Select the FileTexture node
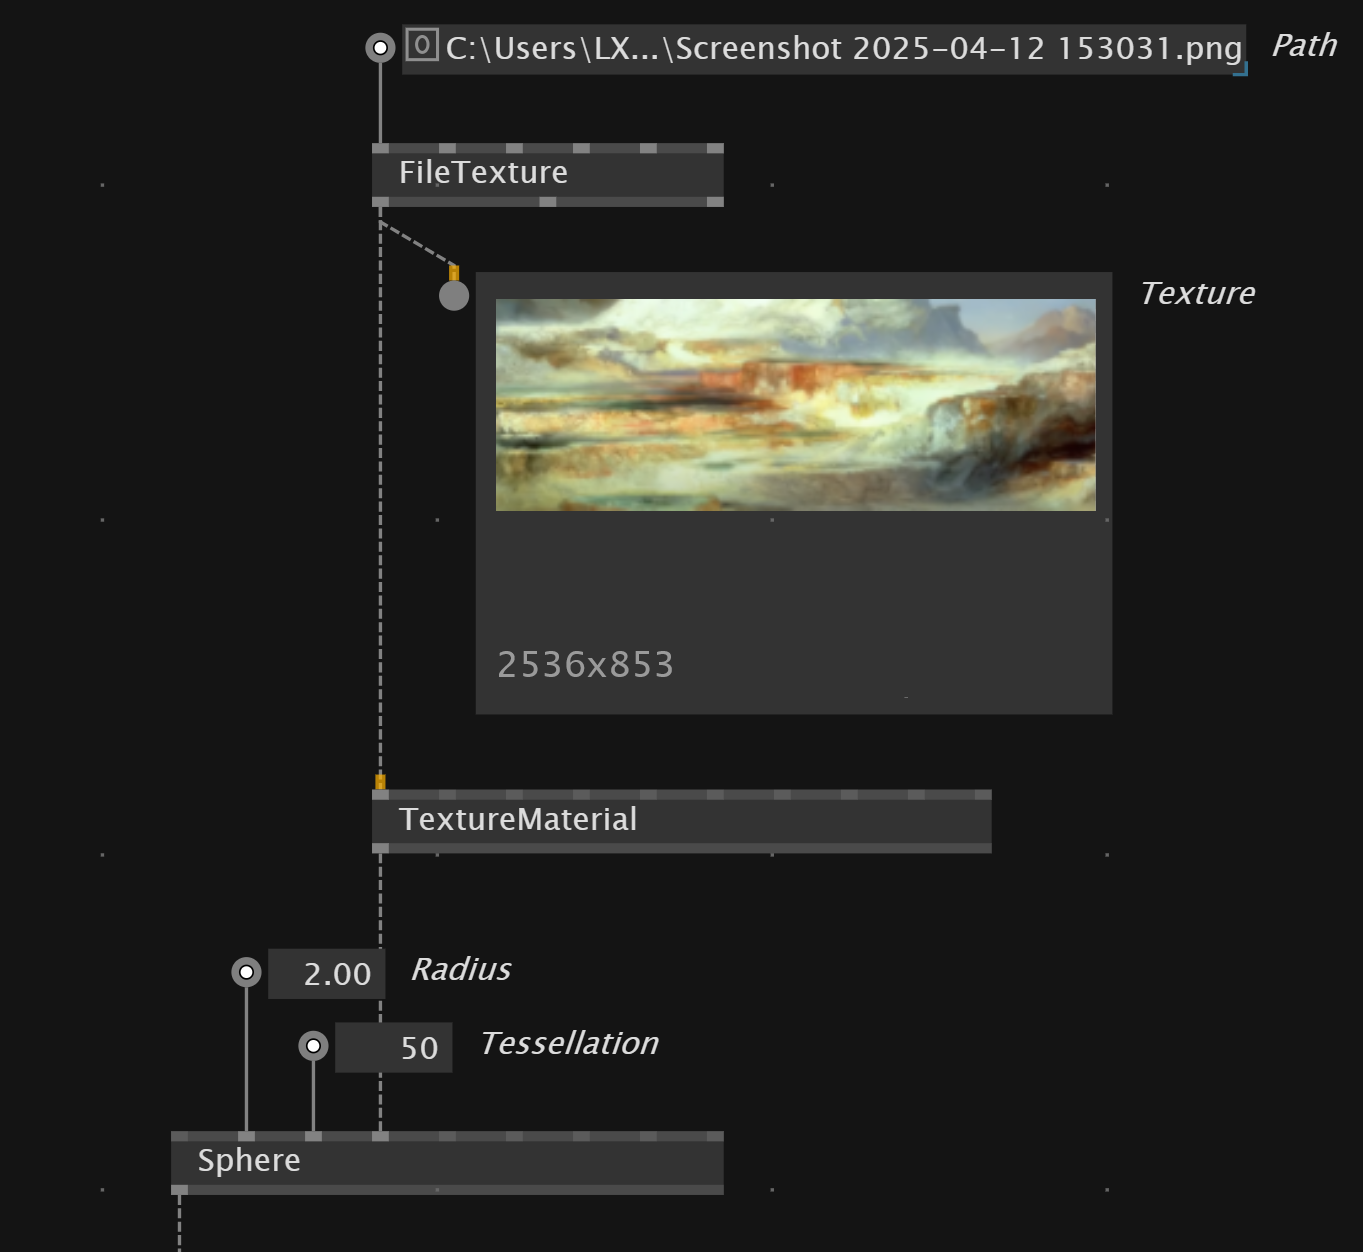The width and height of the screenshot is (1363, 1252). pos(548,174)
